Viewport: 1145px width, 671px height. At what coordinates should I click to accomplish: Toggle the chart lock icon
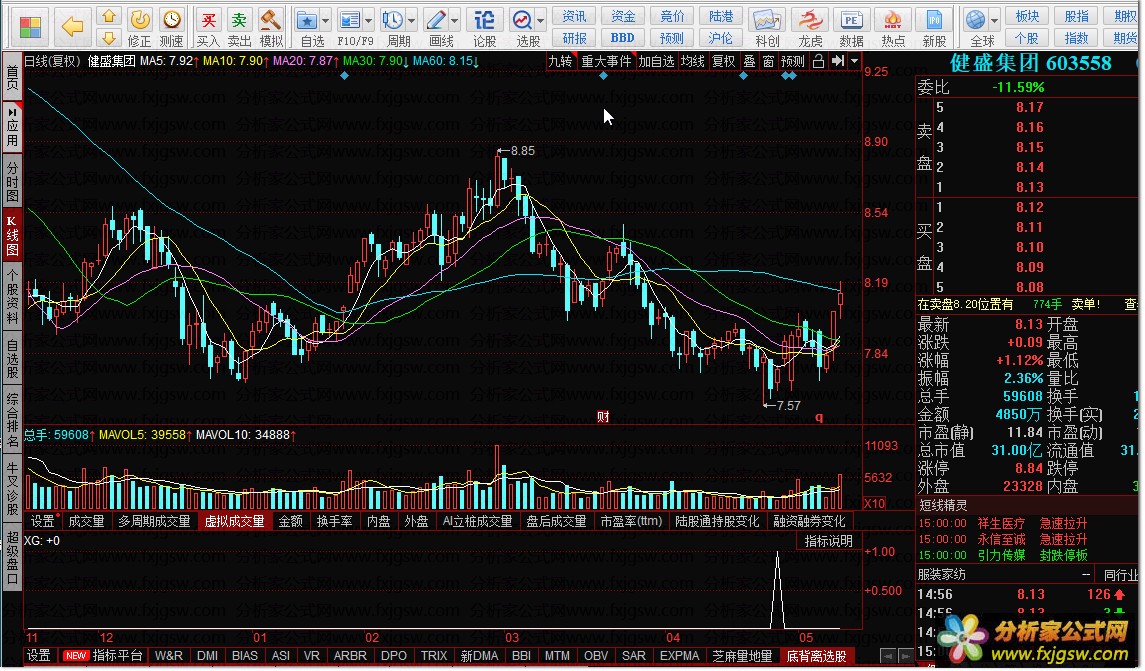pyautogui.click(x=819, y=61)
